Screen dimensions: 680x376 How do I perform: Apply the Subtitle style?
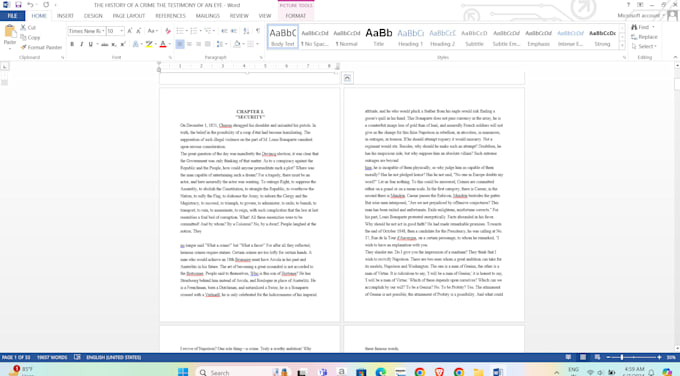[x=474, y=37]
